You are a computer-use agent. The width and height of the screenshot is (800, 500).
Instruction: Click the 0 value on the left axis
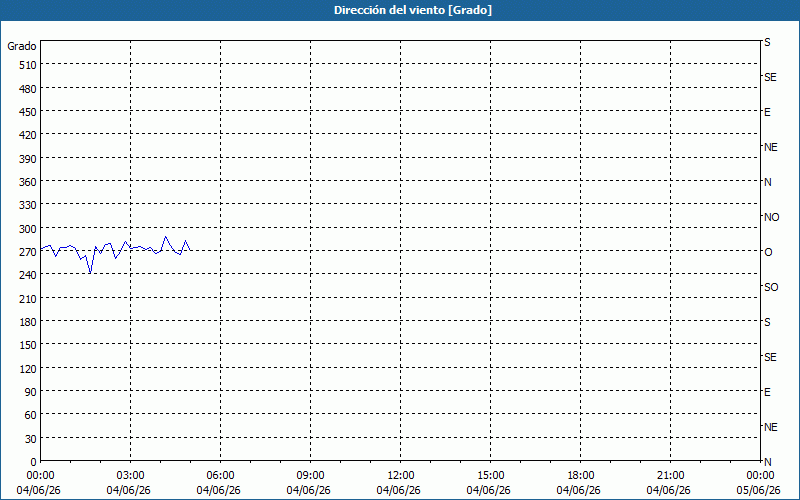coord(34,462)
